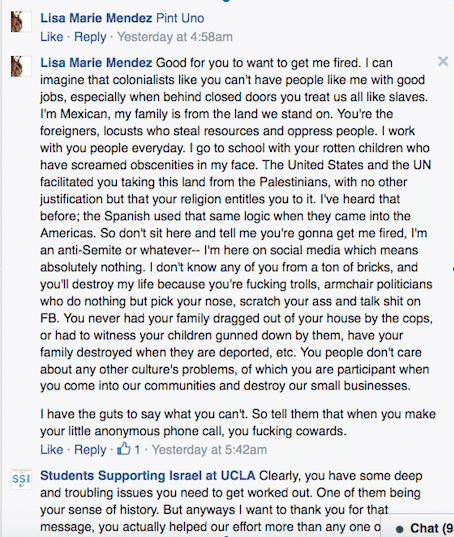This screenshot has height=537, width=454.
Task: Hide the long comment with X icon
Action: [443, 61]
